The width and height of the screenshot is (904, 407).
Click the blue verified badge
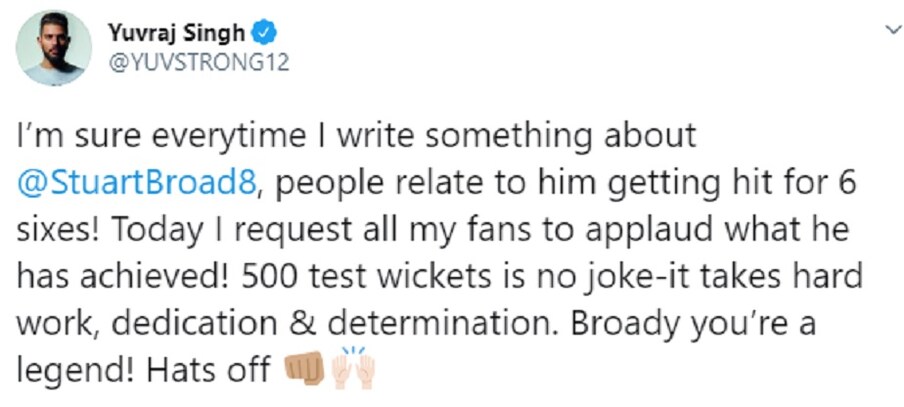(266, 35)
